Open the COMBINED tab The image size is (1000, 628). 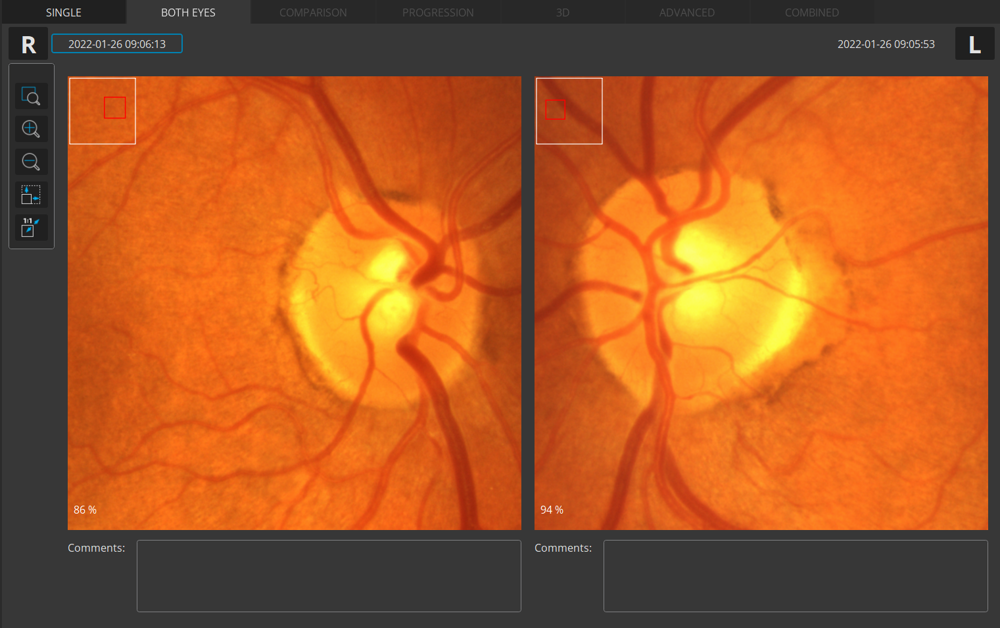811,12
